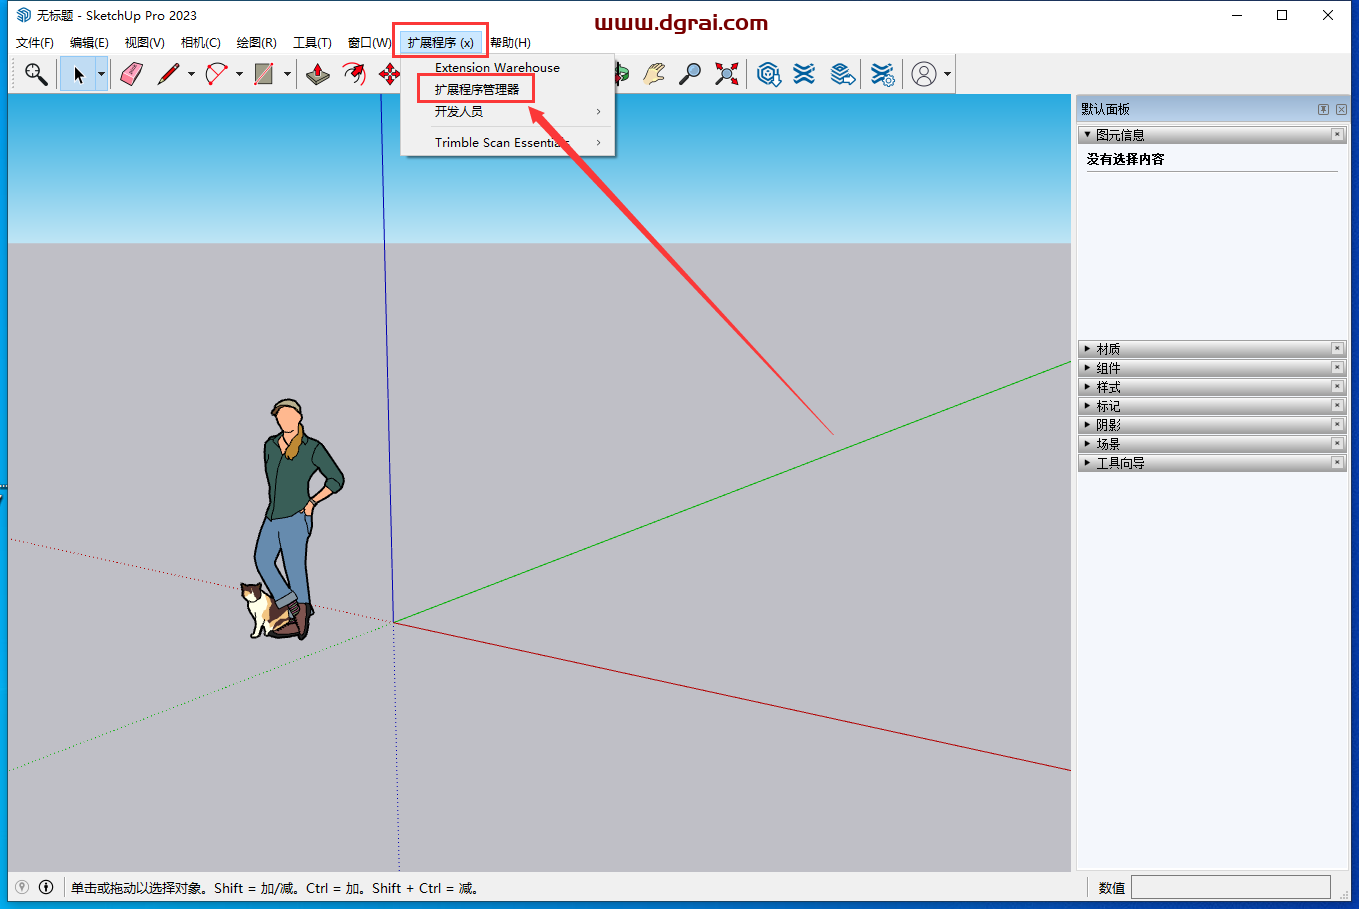The height and width of the screenshot is (909, 1359).
Task: Close the 图元信息 panel section
Action: (x=1337, y=135)
